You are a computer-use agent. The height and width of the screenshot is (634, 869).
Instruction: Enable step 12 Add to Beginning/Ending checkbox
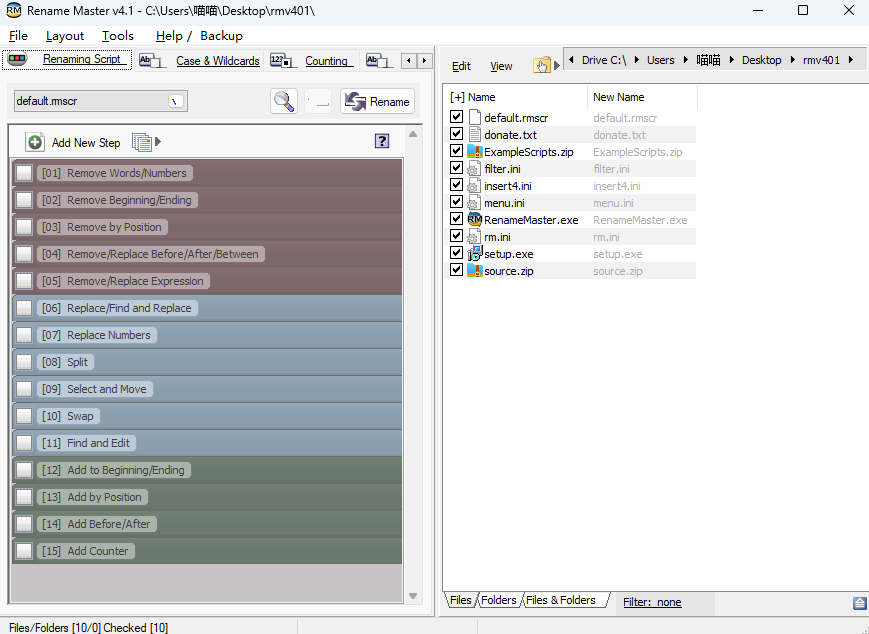point(24,470)
